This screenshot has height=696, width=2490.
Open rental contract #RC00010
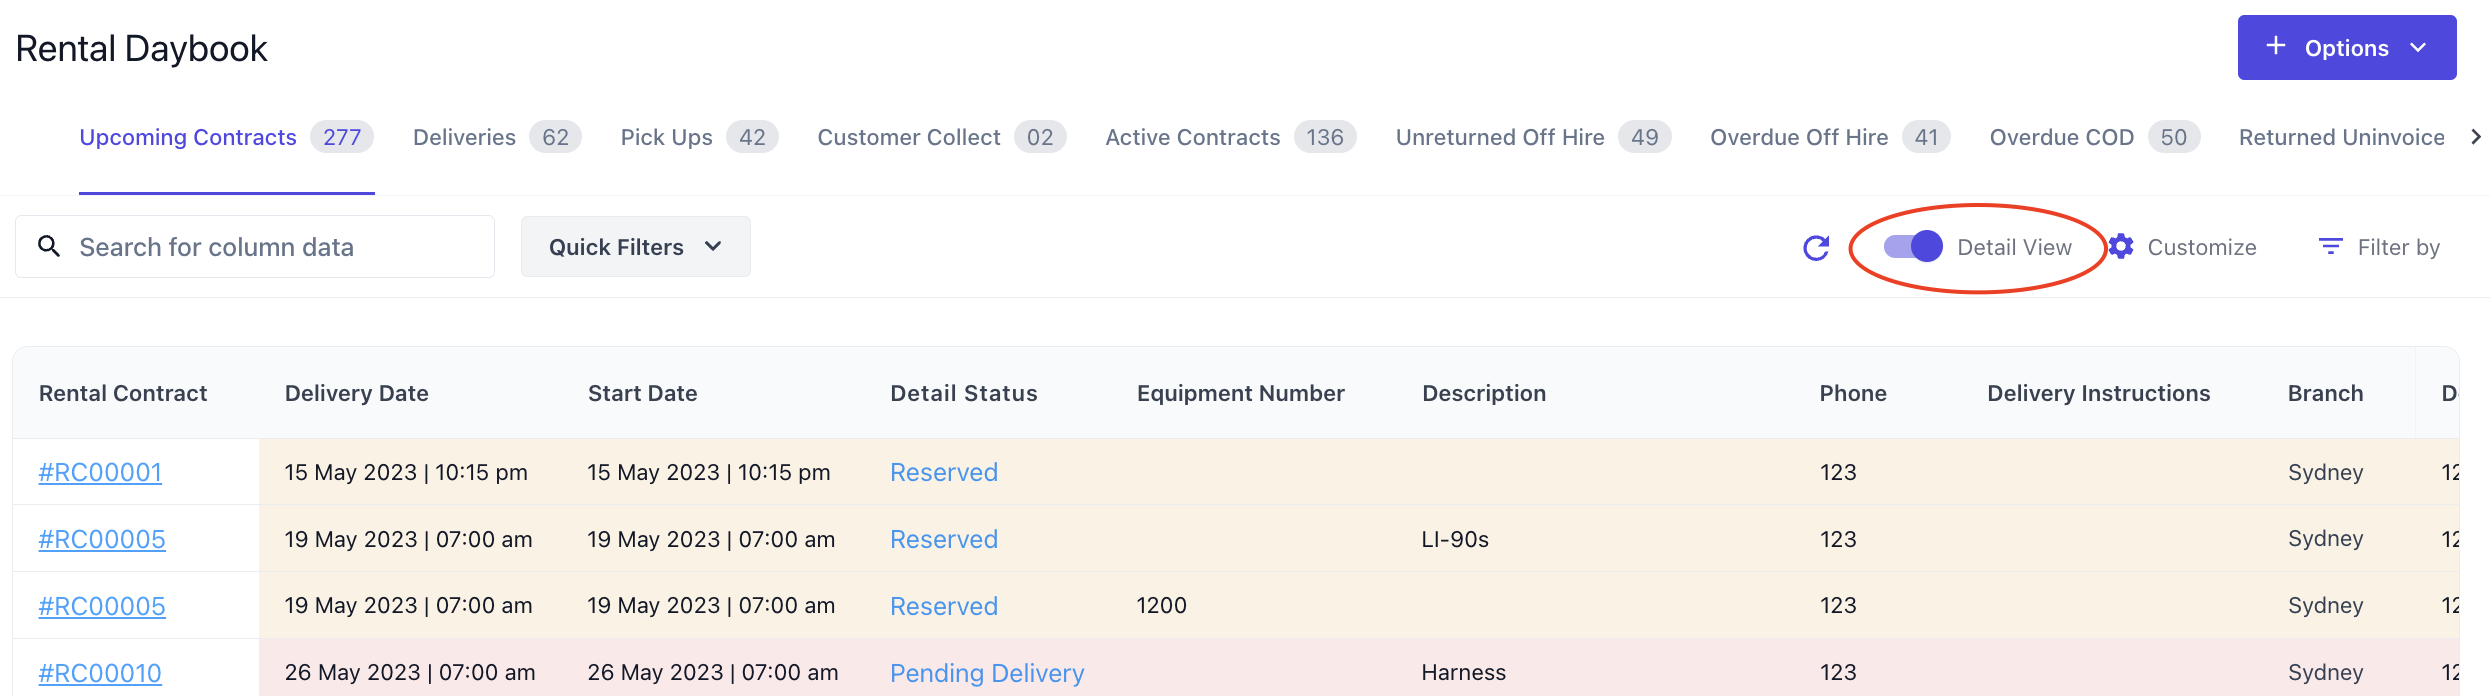click(100, 674)
